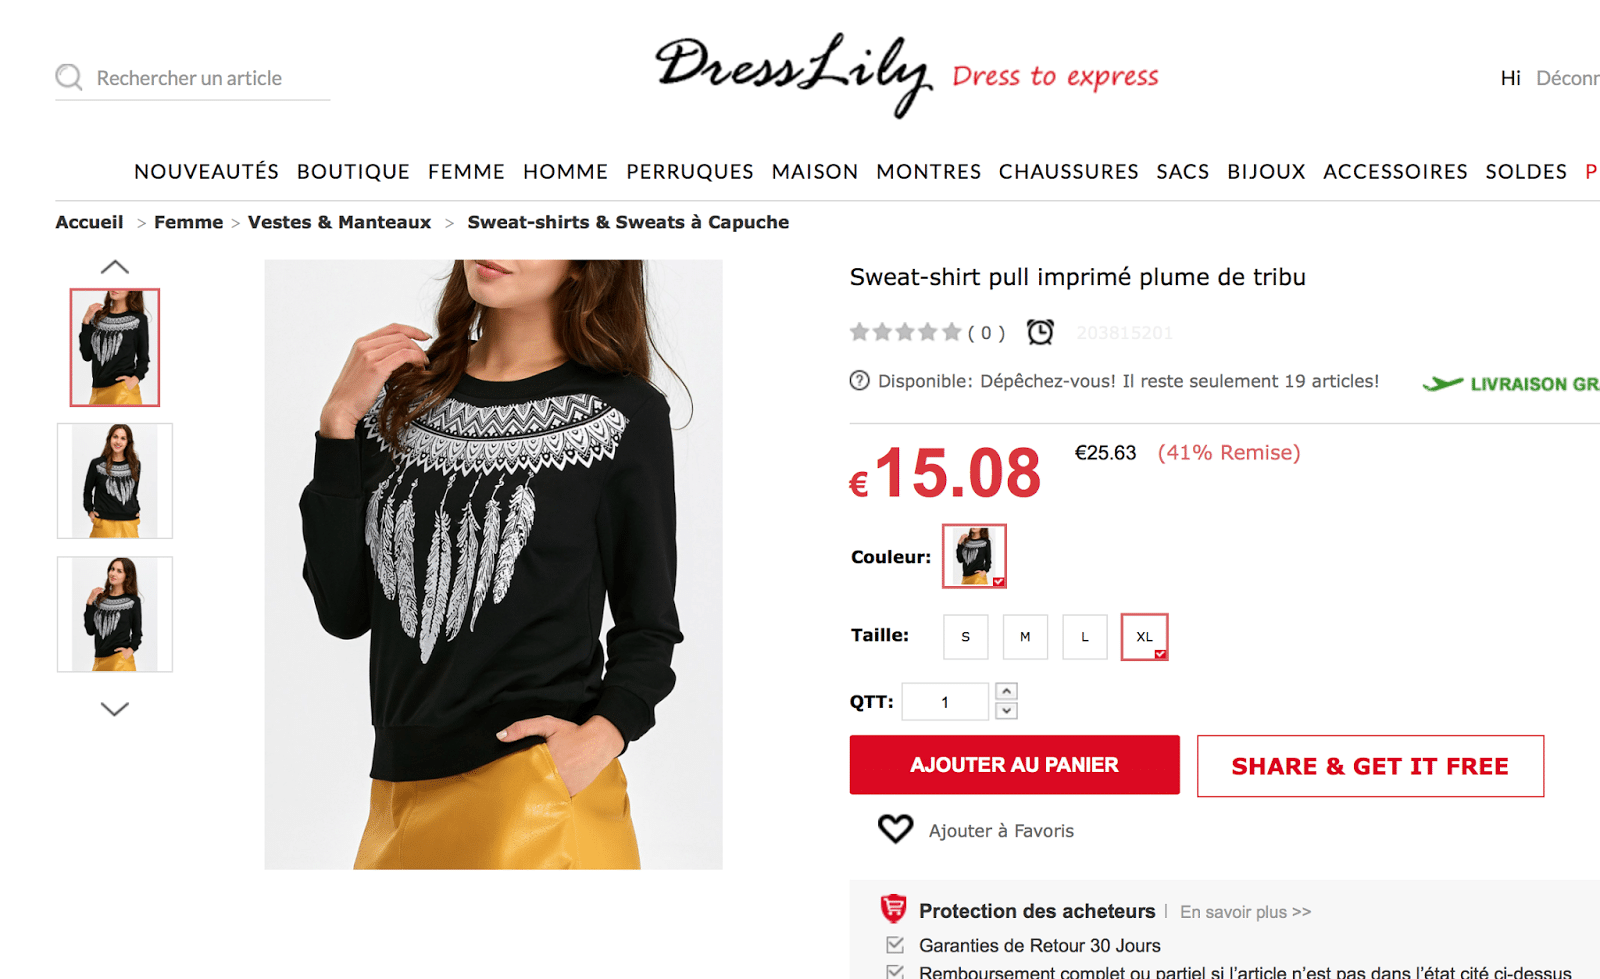Show previous thumbnails with up chevron
Image resolution: width=1600 pixels, height=979 pixels.
[115, 267]
